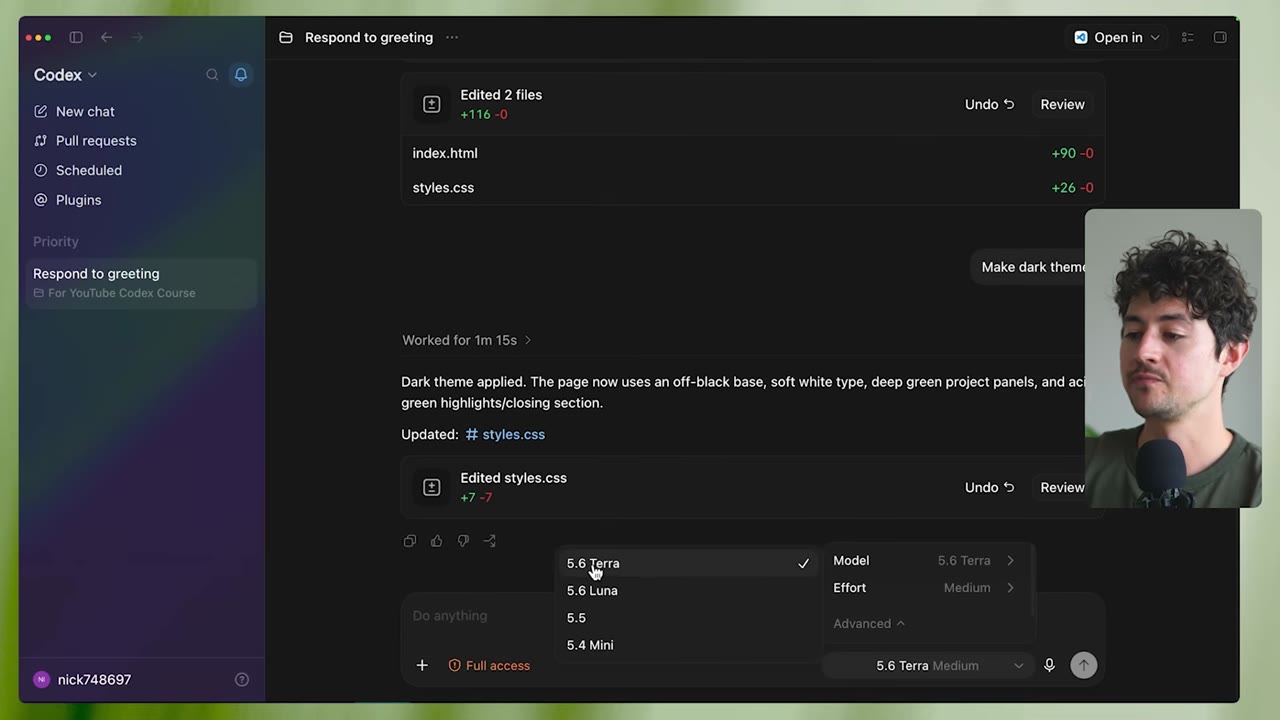This screenshot has height=720, width=1280.
Task: Review the 'Edited 2 files' change
Action: point(1062,105)
